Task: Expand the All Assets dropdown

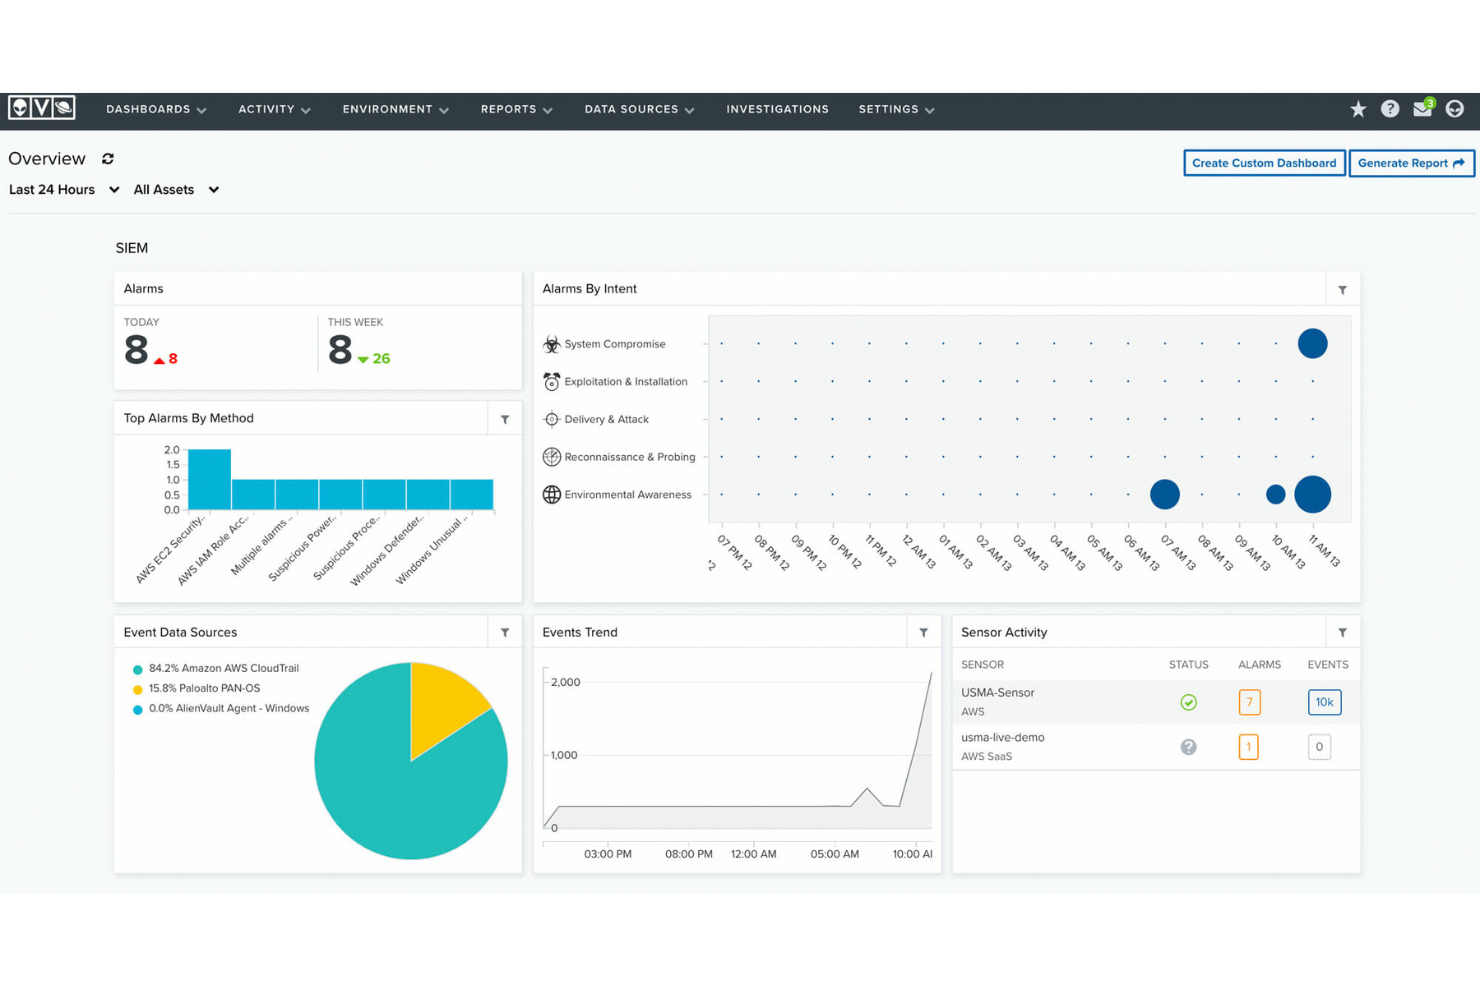Action: click(x=176, y=190)
